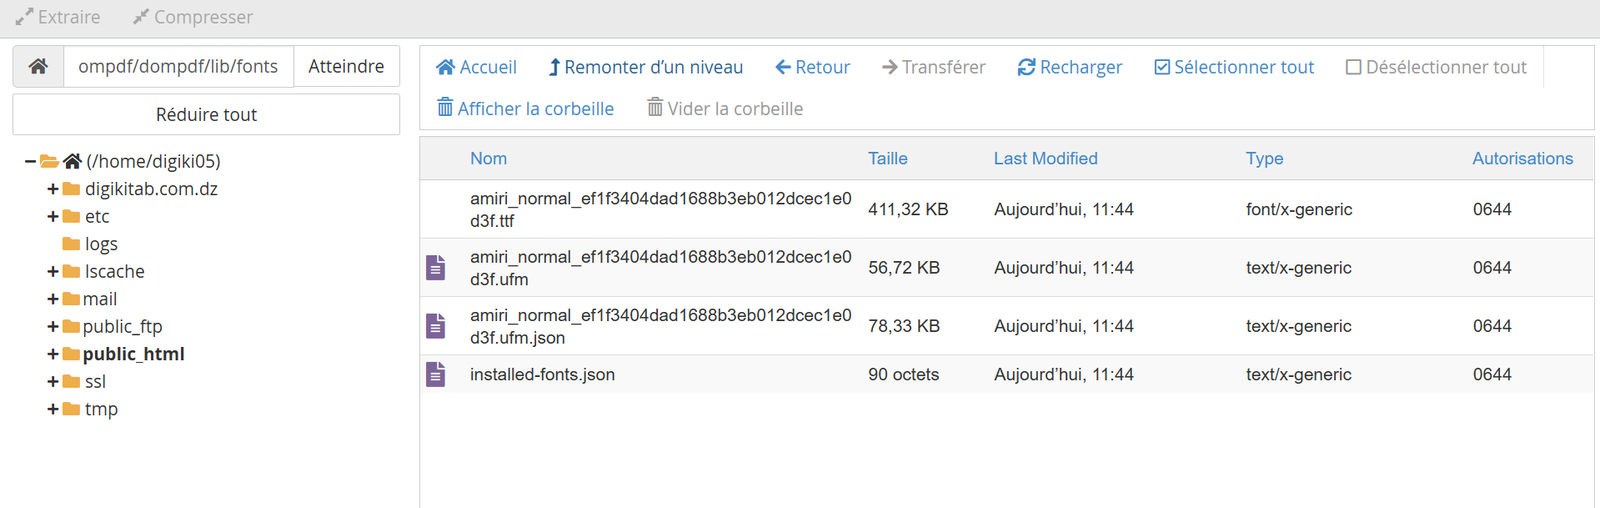The width and height of the screenshot is (1600, 508).
Task: Check Sélectionner tout
Action: pos(1162,67)
